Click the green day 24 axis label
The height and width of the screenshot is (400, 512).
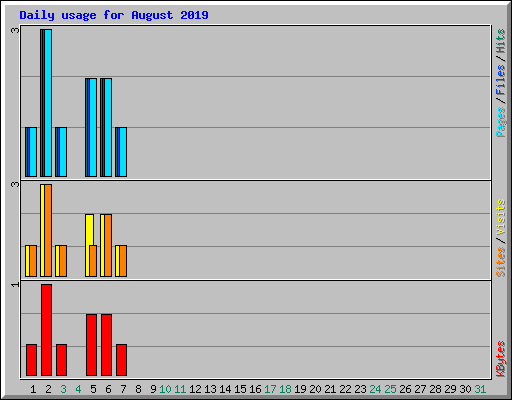375,389
